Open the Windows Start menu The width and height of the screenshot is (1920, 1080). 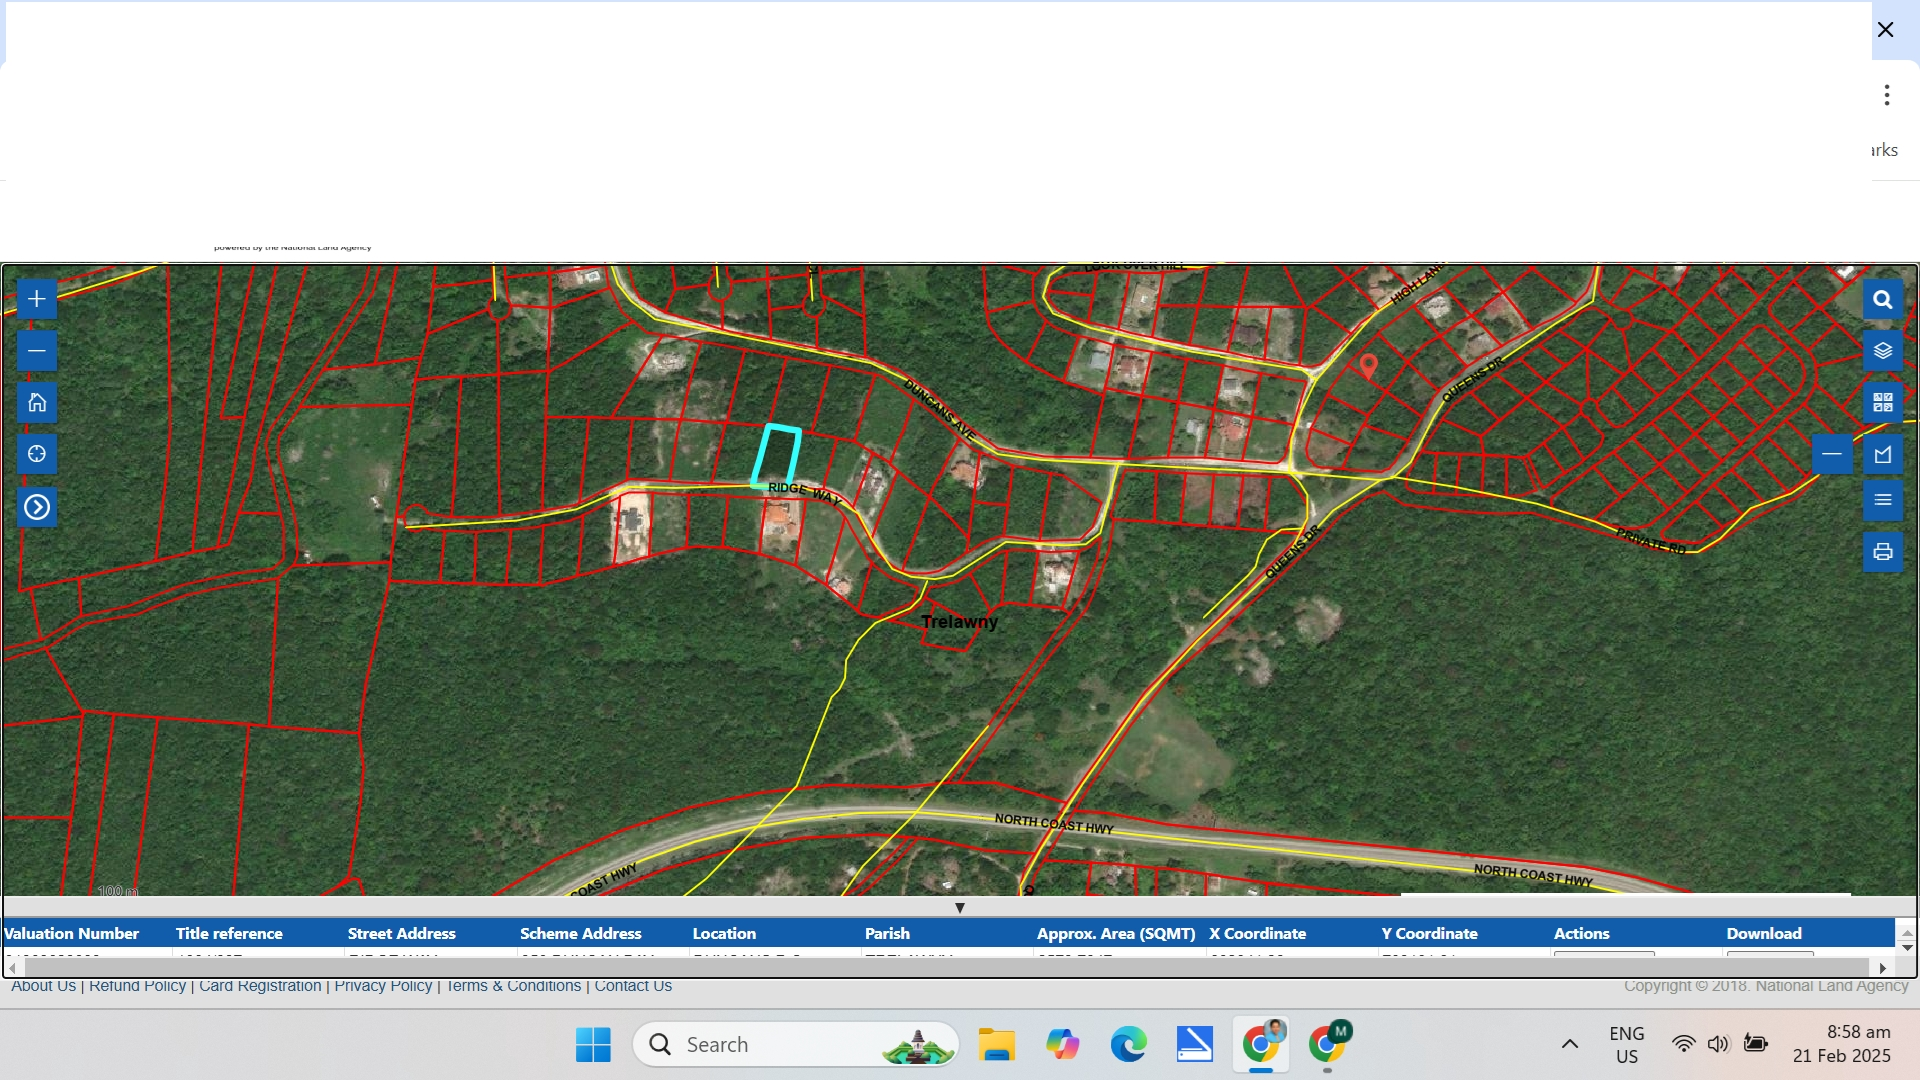[x=593, y=1044]
